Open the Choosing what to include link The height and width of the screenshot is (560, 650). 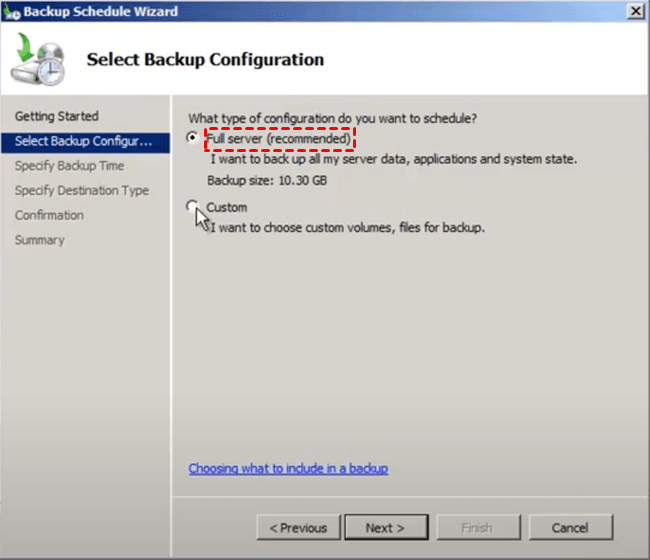288,468
